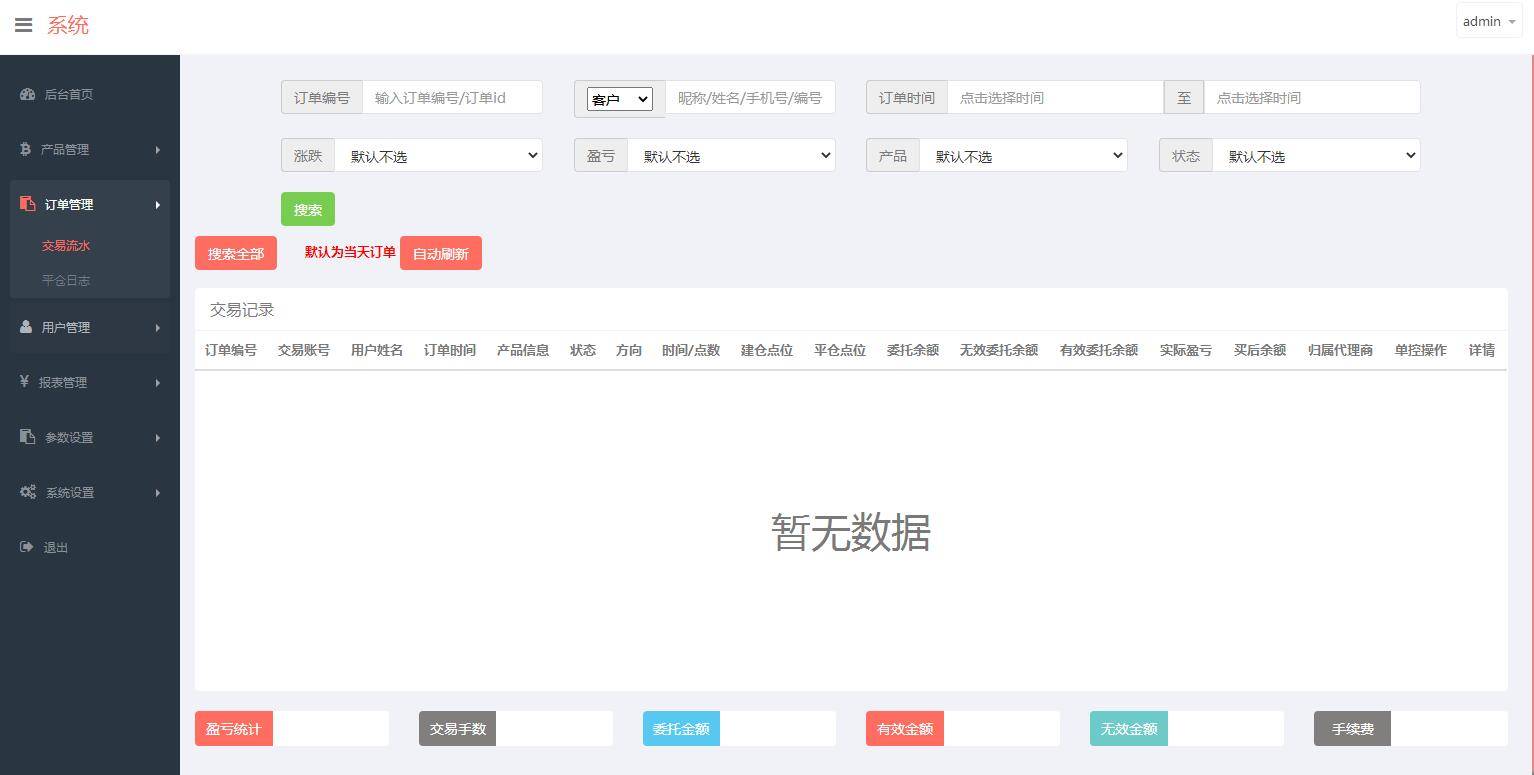Click the 用户管理 user icon

tap(25, 327)
